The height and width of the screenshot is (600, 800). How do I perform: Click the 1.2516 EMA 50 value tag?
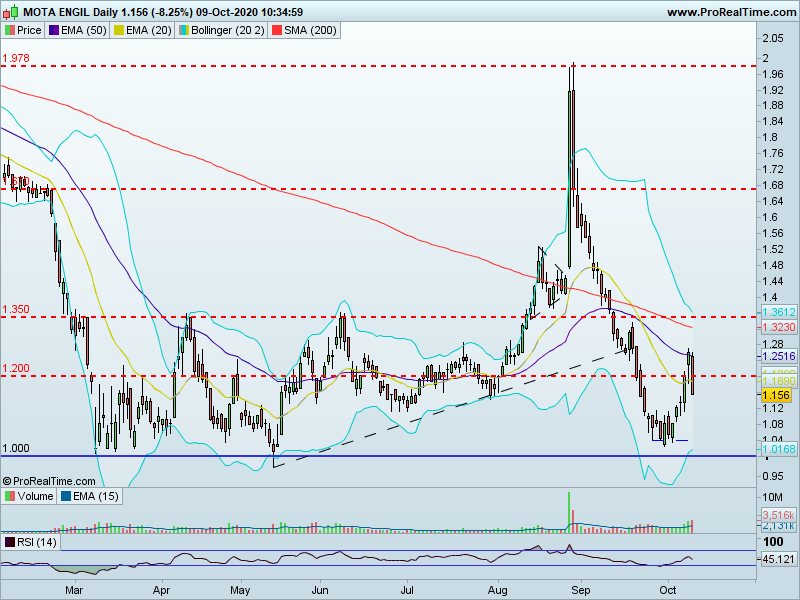[779, 356]
